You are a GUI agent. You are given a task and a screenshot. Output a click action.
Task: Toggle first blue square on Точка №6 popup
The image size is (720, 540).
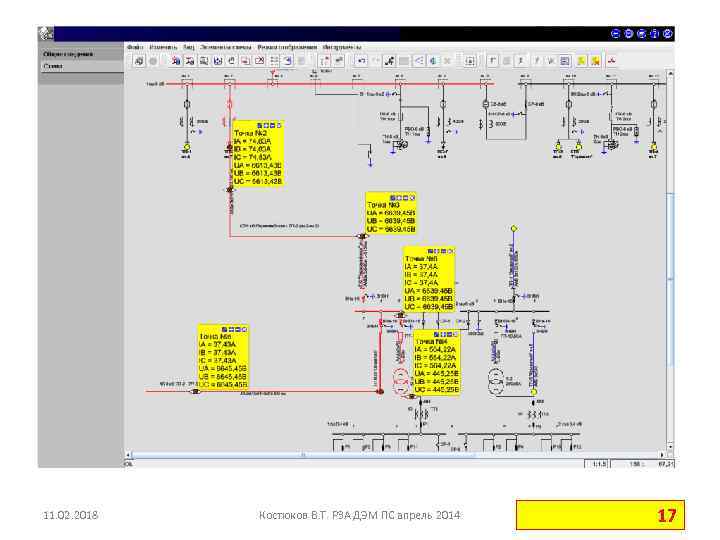[225, 329]
